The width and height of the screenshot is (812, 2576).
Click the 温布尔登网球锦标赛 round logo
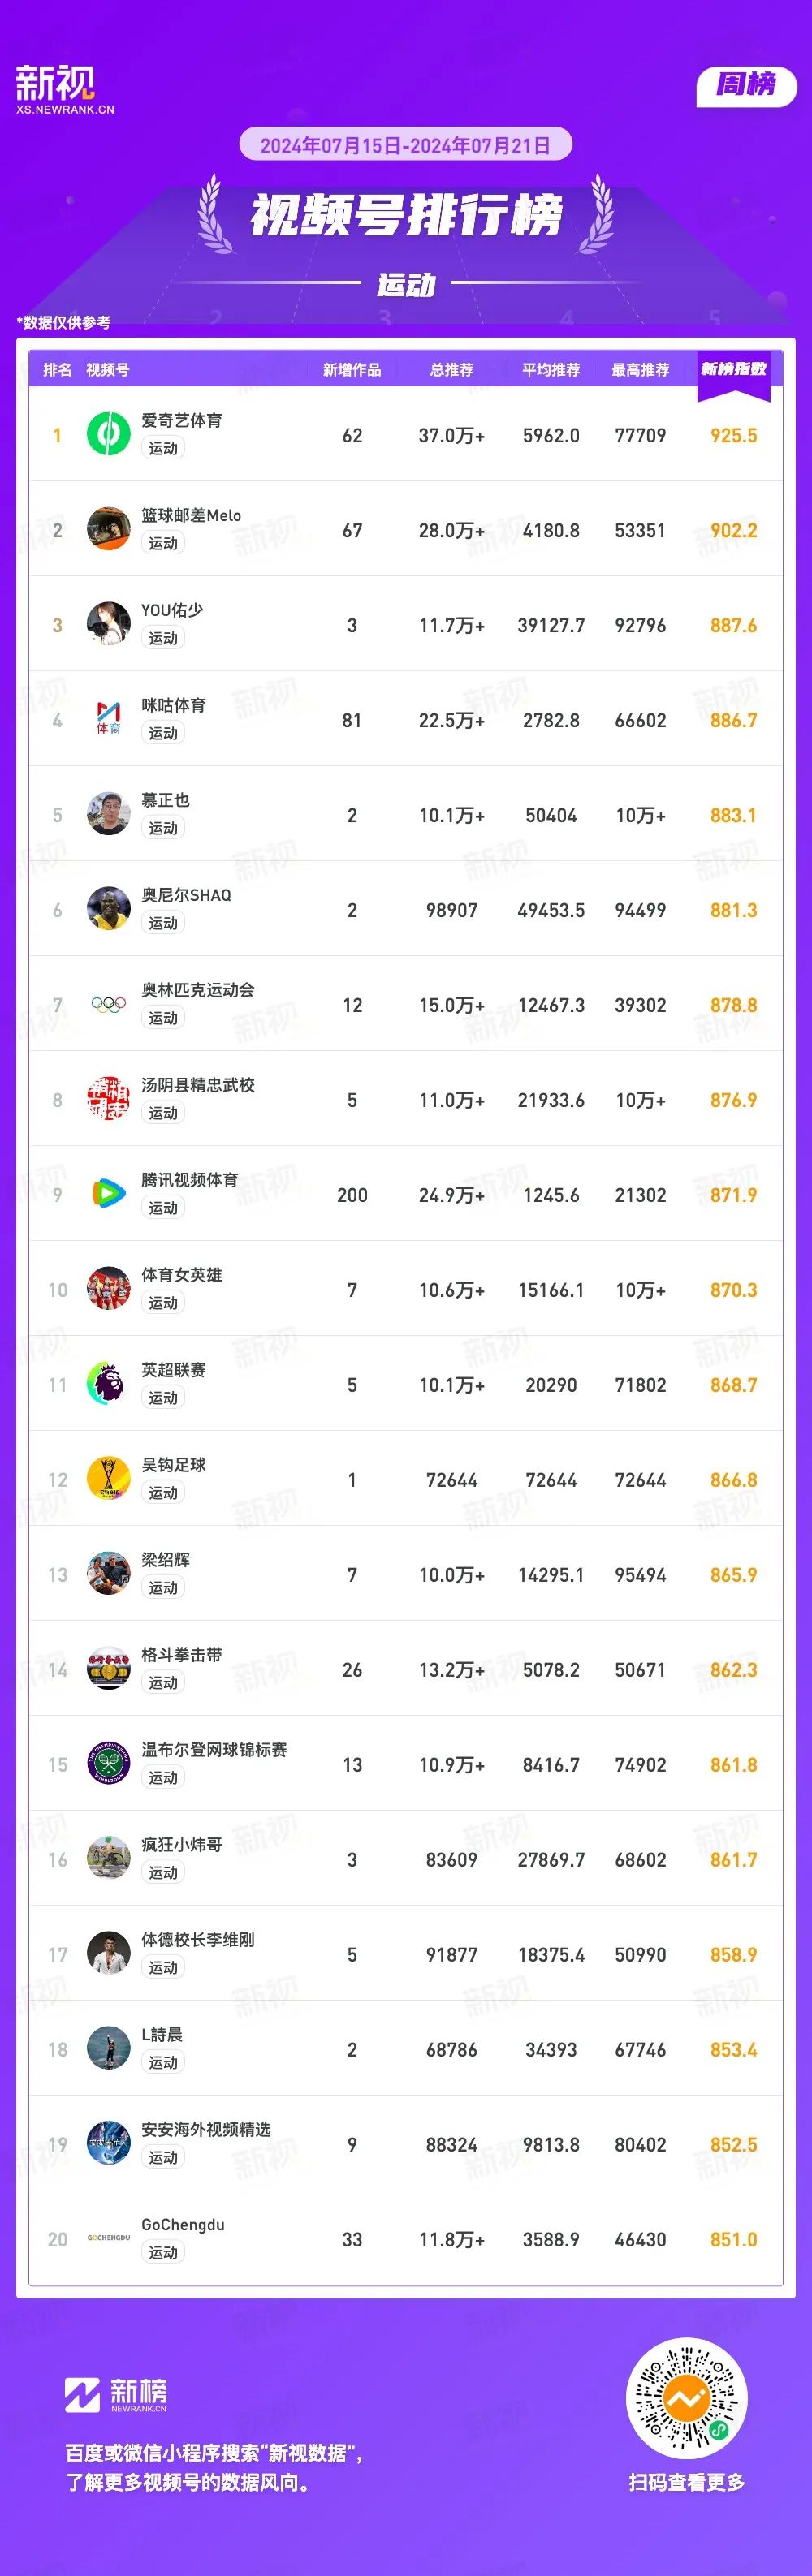click(108, 1764)
